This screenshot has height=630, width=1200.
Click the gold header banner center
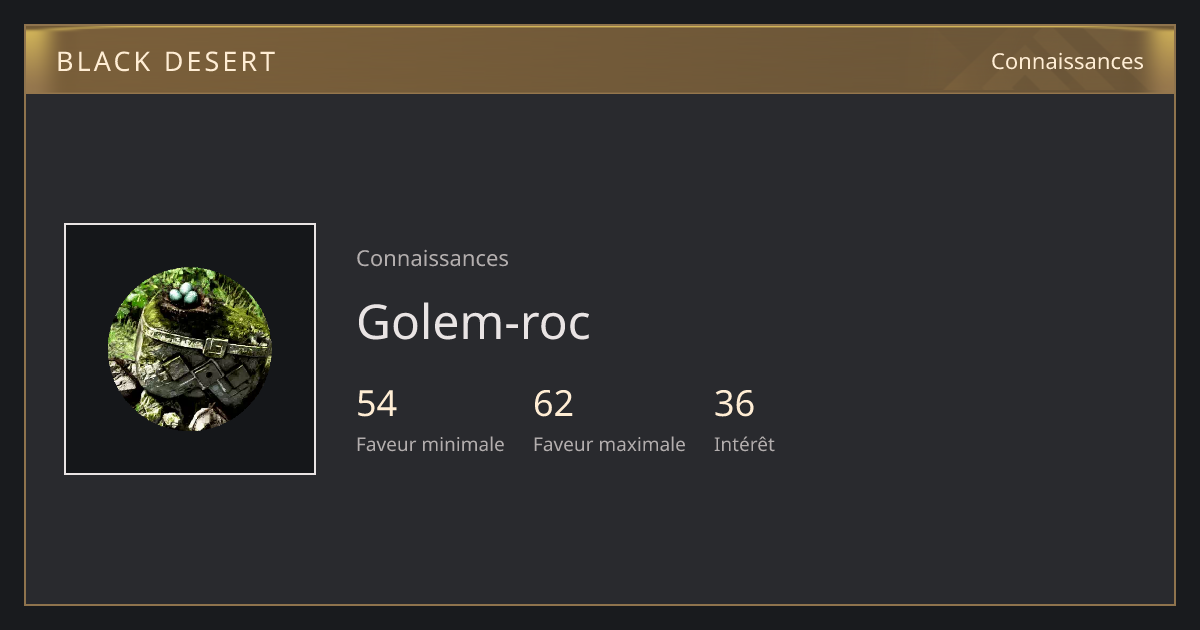pyautogui.click(x=600, y=60)
